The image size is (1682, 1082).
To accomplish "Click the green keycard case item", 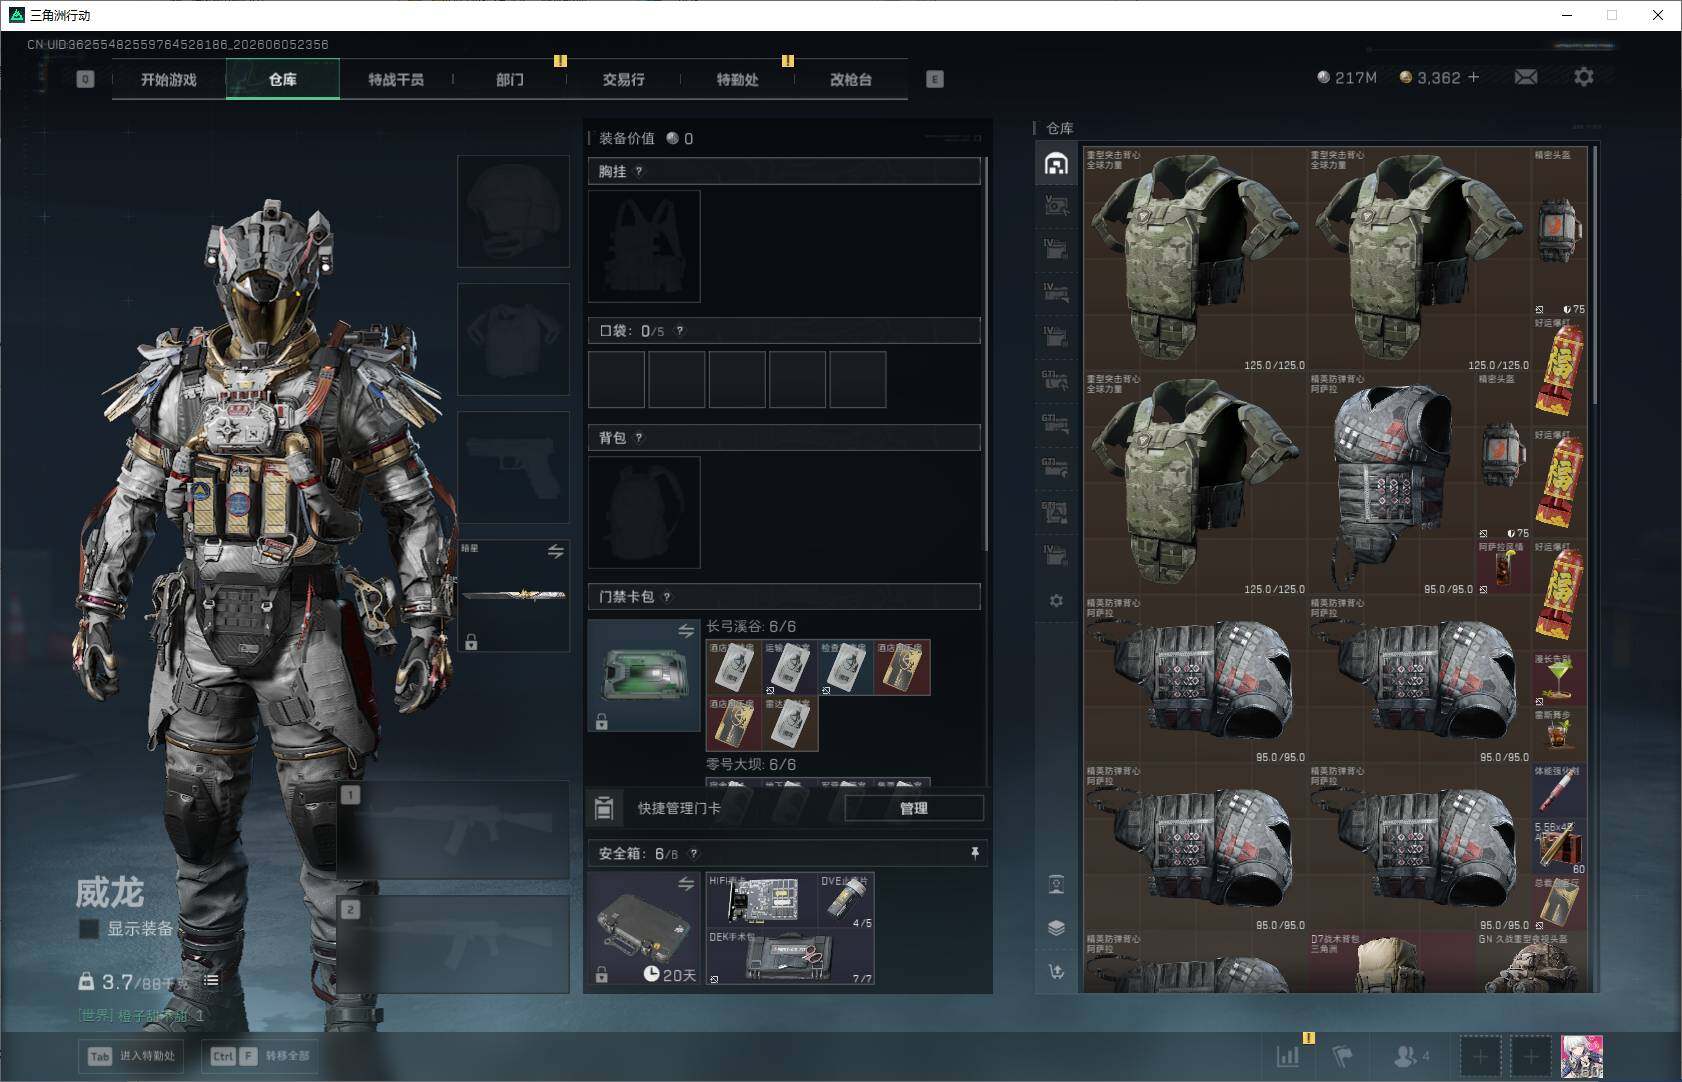I will point(644,675).
